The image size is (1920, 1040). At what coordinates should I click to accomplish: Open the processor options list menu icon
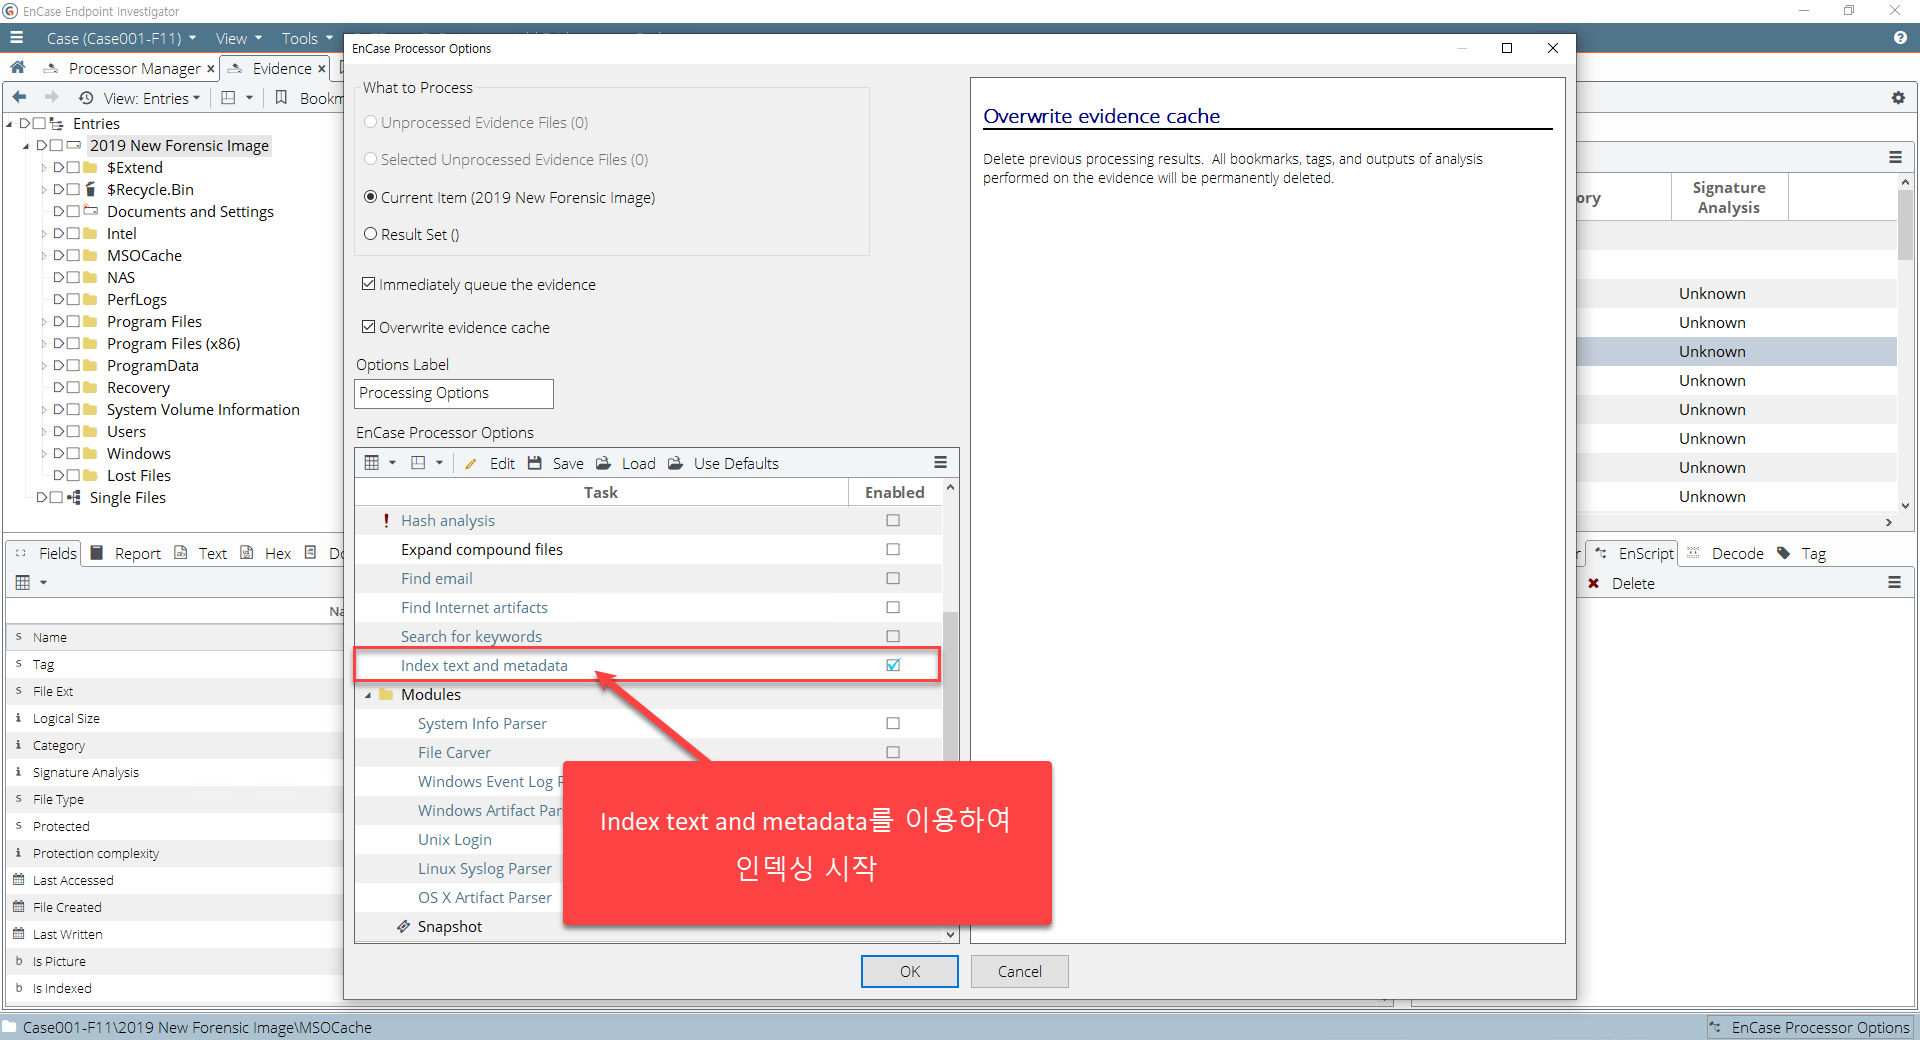click(940, 462)
